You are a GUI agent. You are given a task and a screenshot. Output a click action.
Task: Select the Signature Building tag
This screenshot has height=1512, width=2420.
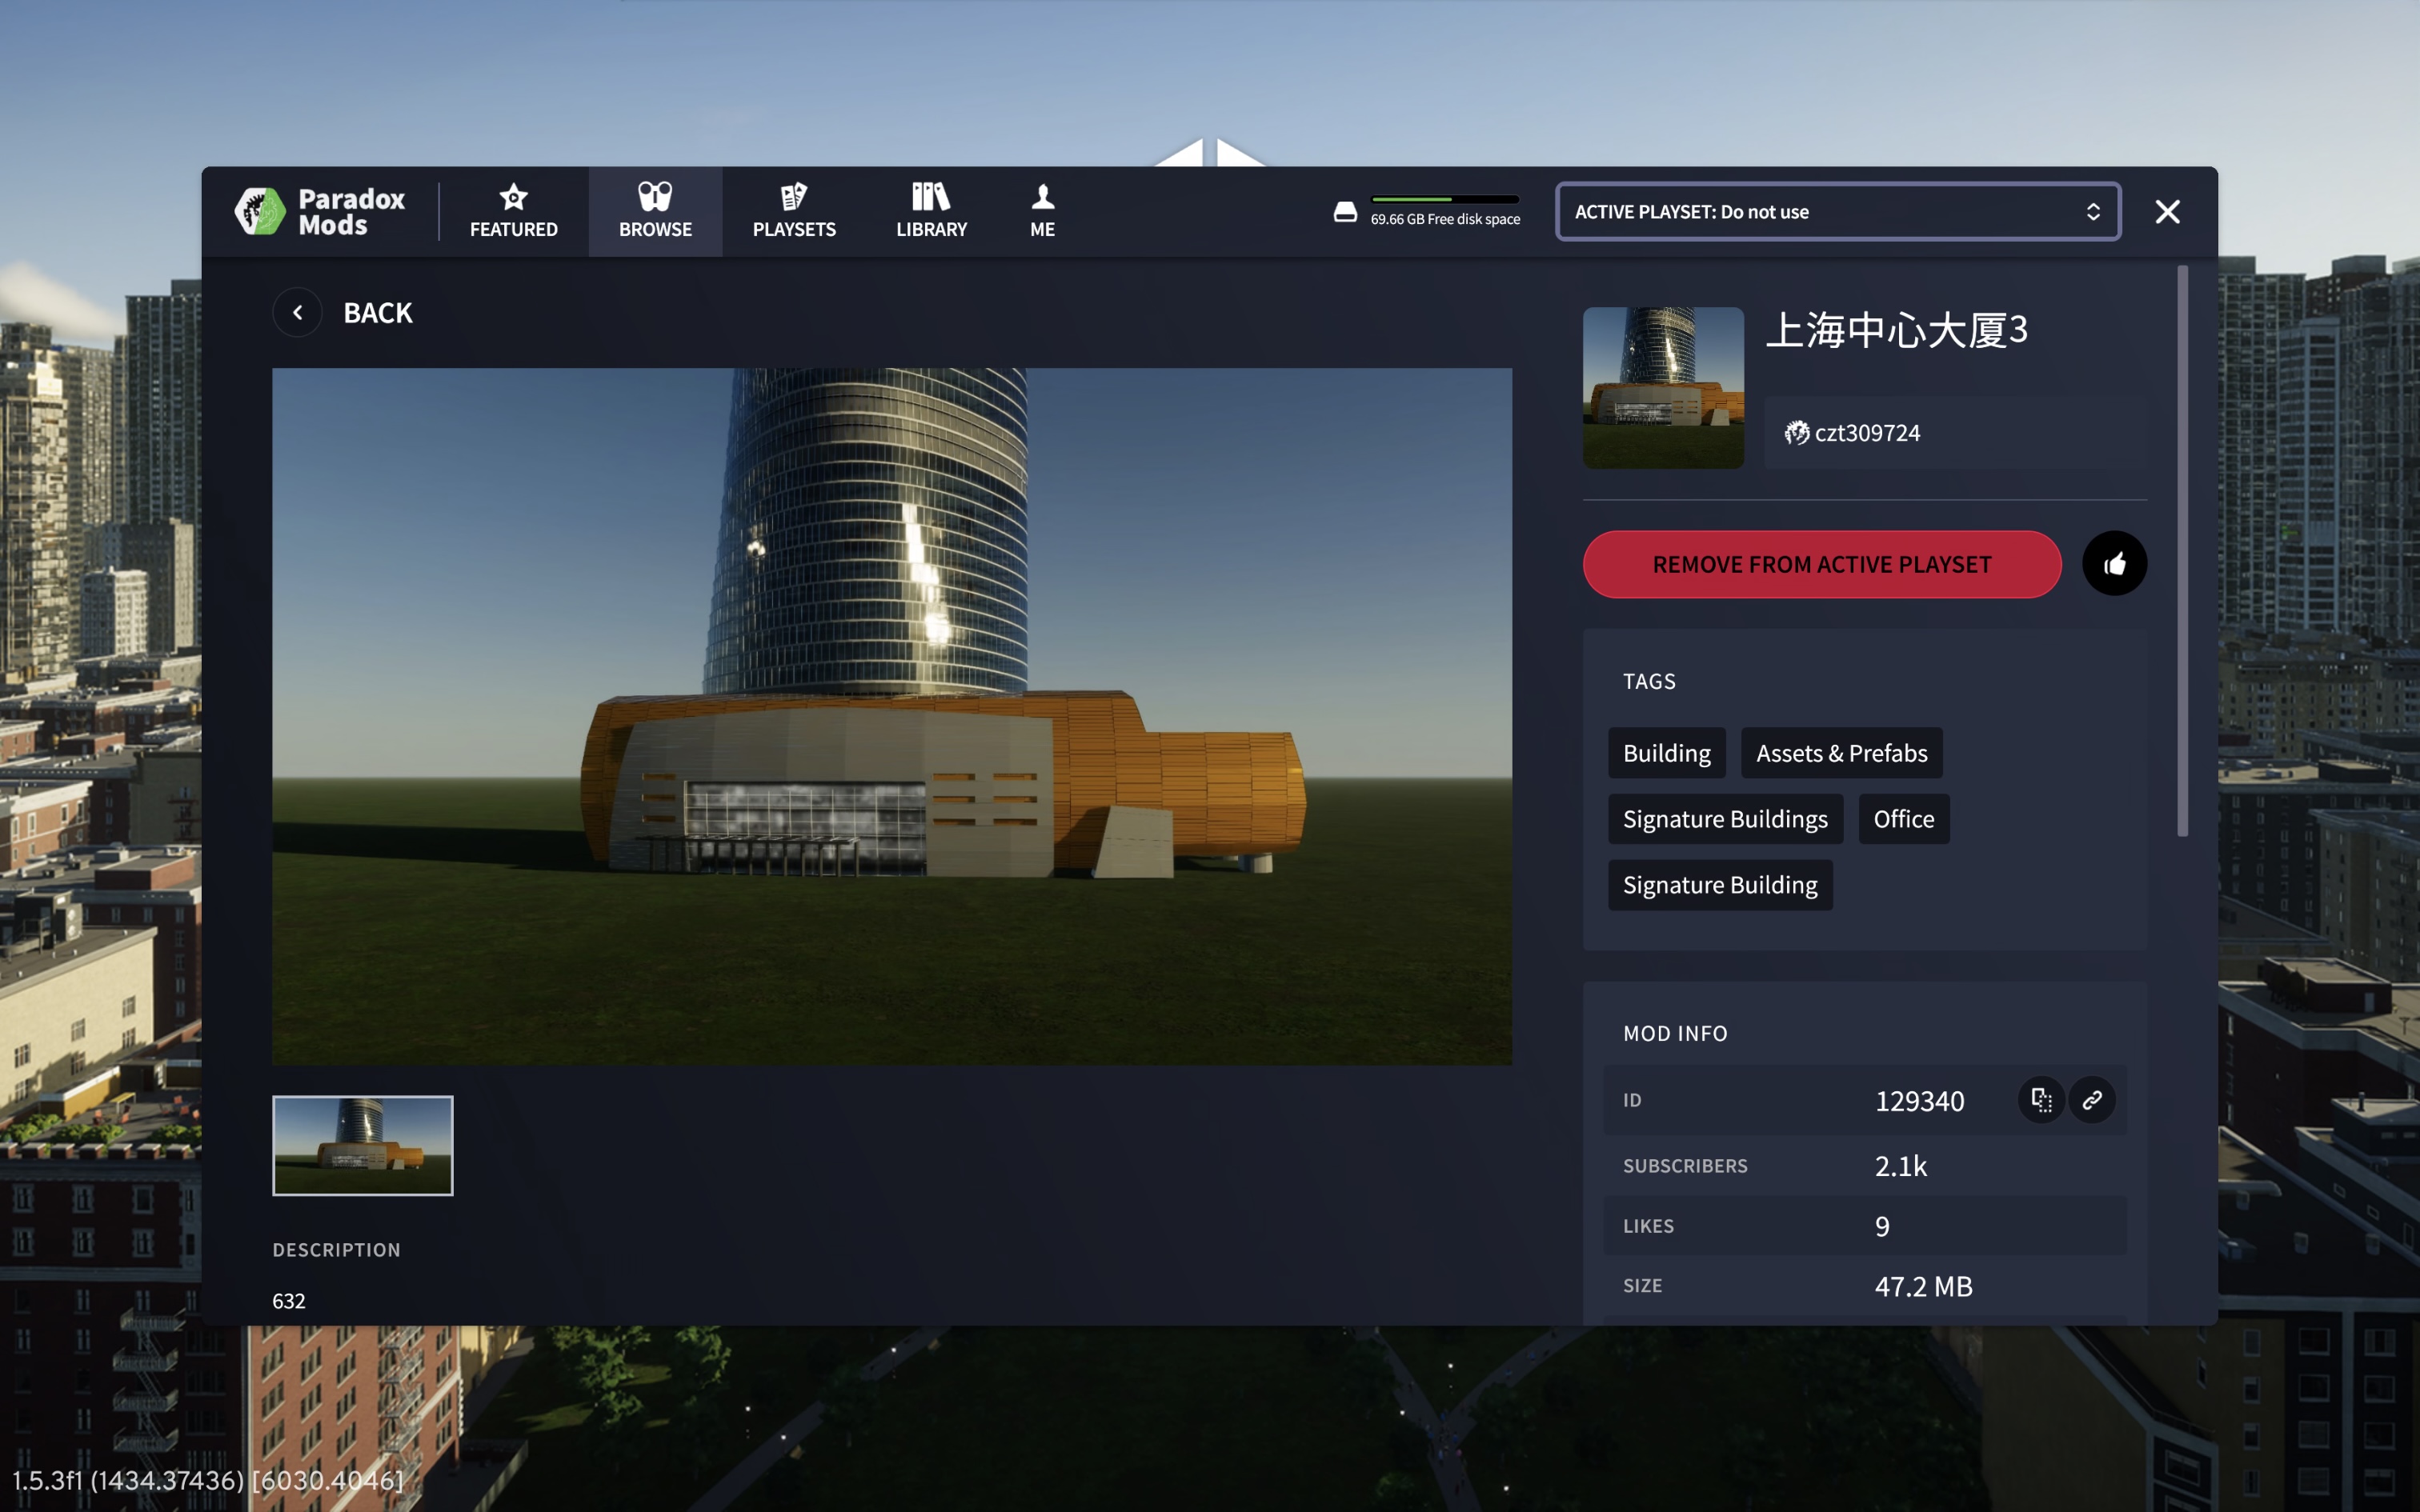(1719, 885)
